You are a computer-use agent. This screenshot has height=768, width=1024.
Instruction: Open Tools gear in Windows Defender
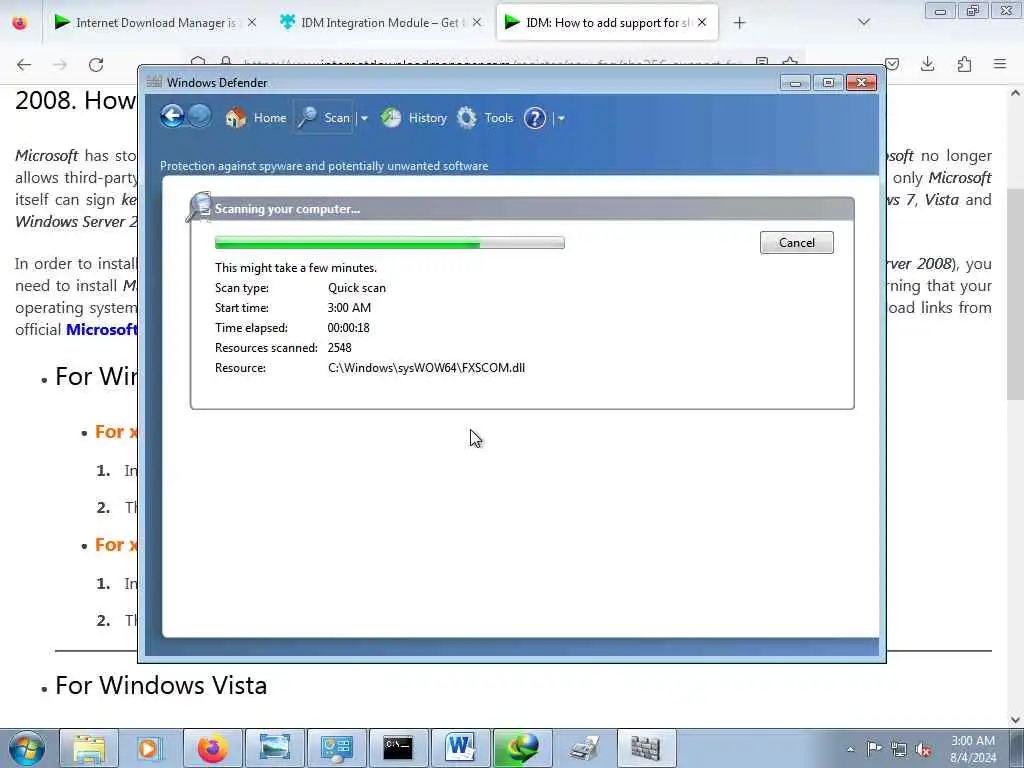coord(485,118)
